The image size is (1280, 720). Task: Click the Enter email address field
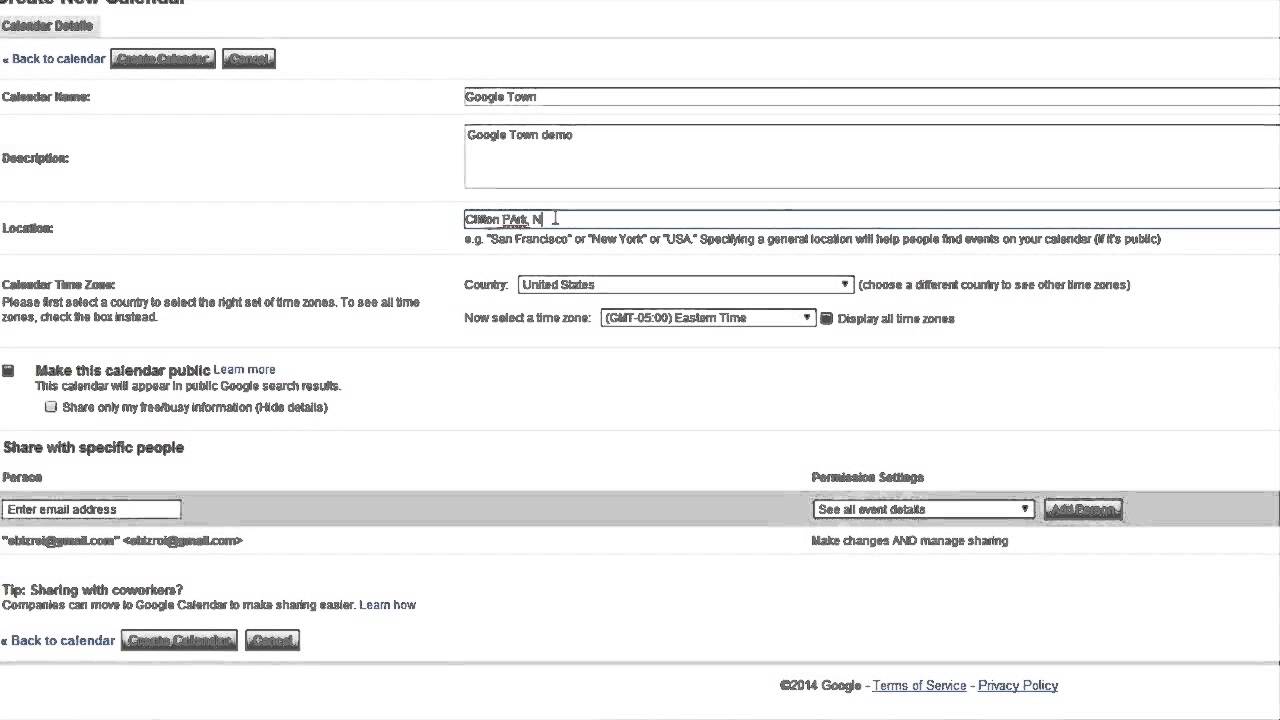point(91,510)
